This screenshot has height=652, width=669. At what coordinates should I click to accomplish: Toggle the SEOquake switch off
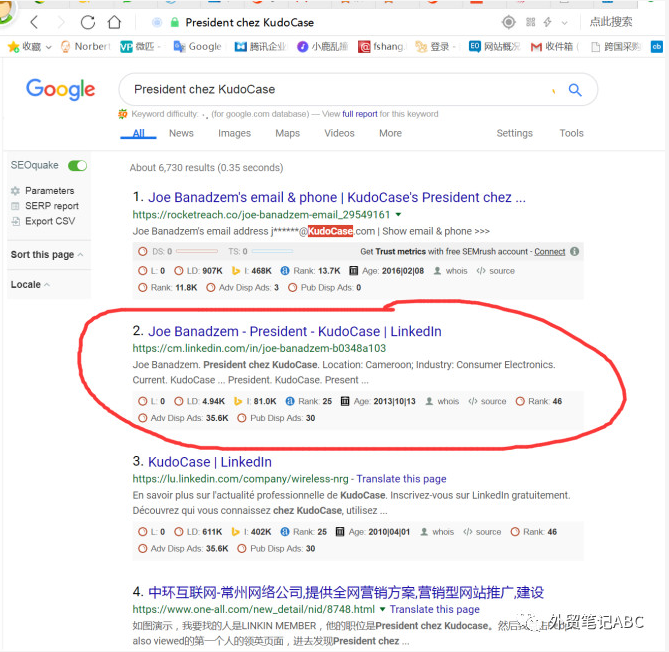pos(77,166)
